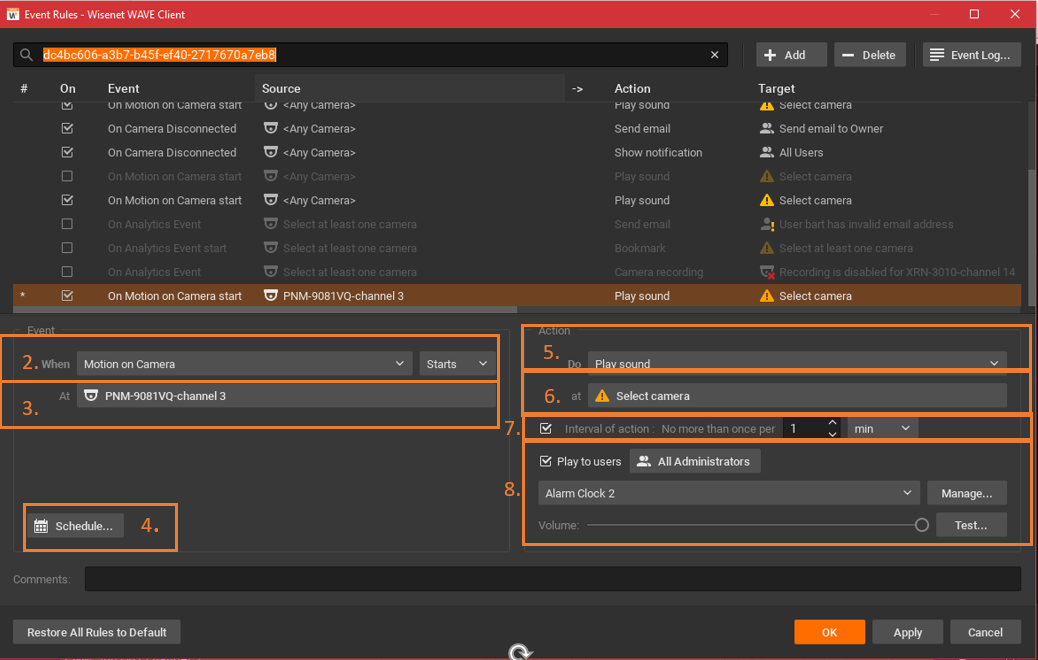The height and width of the screenshot is (660, 1038).
Task: Click Restore All Rules to Default
Action: click(x=97, y=632)
